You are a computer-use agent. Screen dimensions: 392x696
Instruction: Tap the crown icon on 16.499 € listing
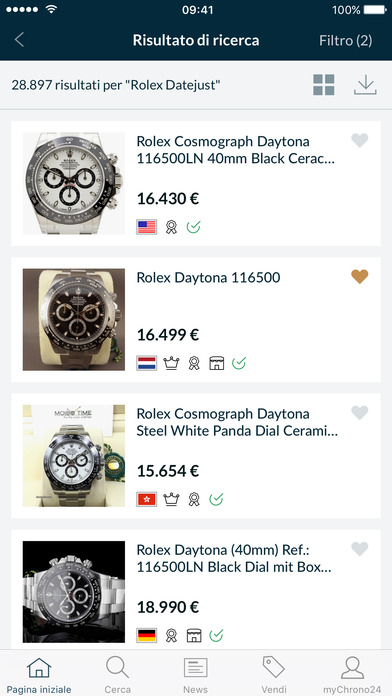click(x=171, y=364)
